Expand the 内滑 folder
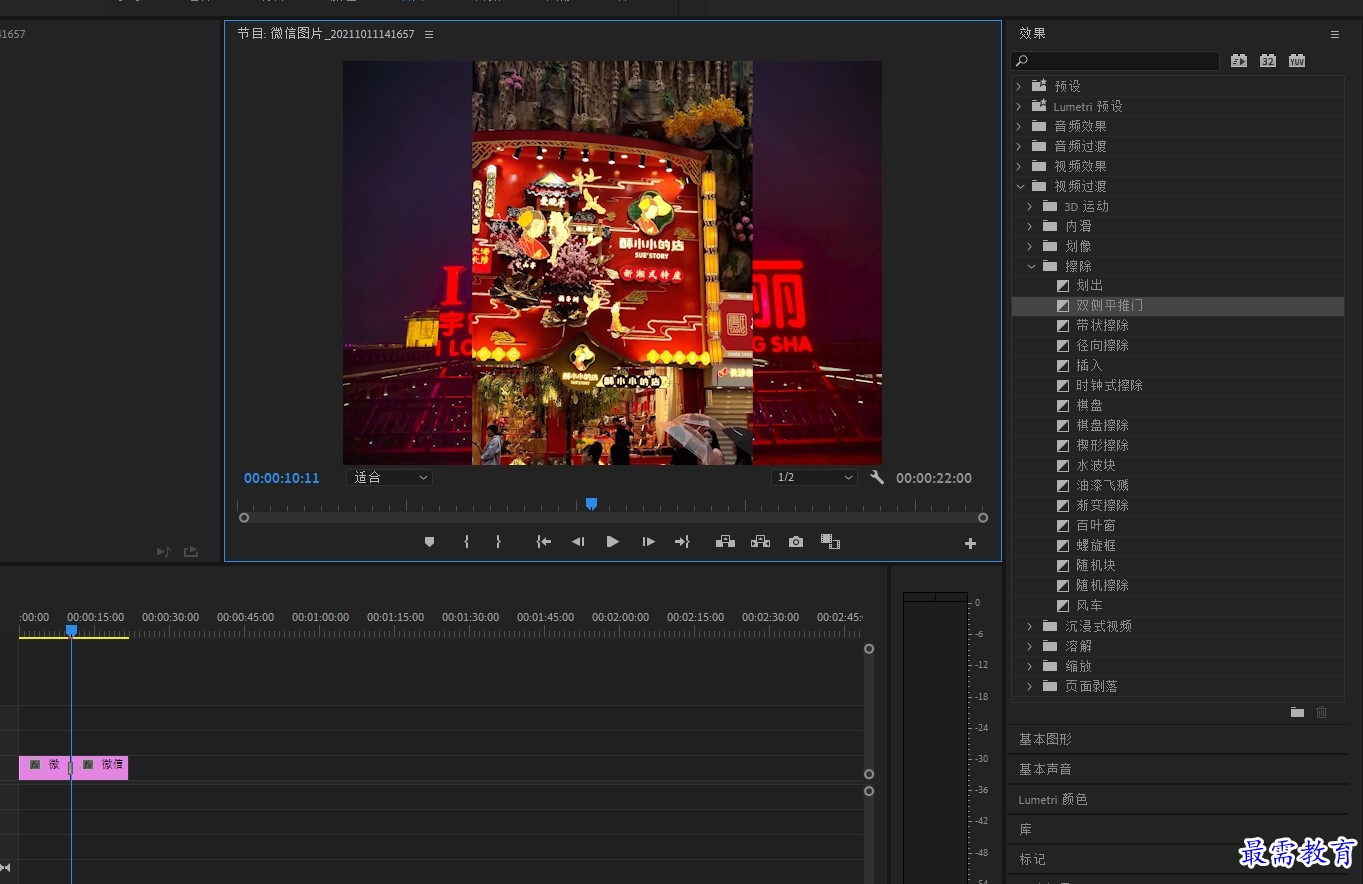 click(x=1030, y=226)
